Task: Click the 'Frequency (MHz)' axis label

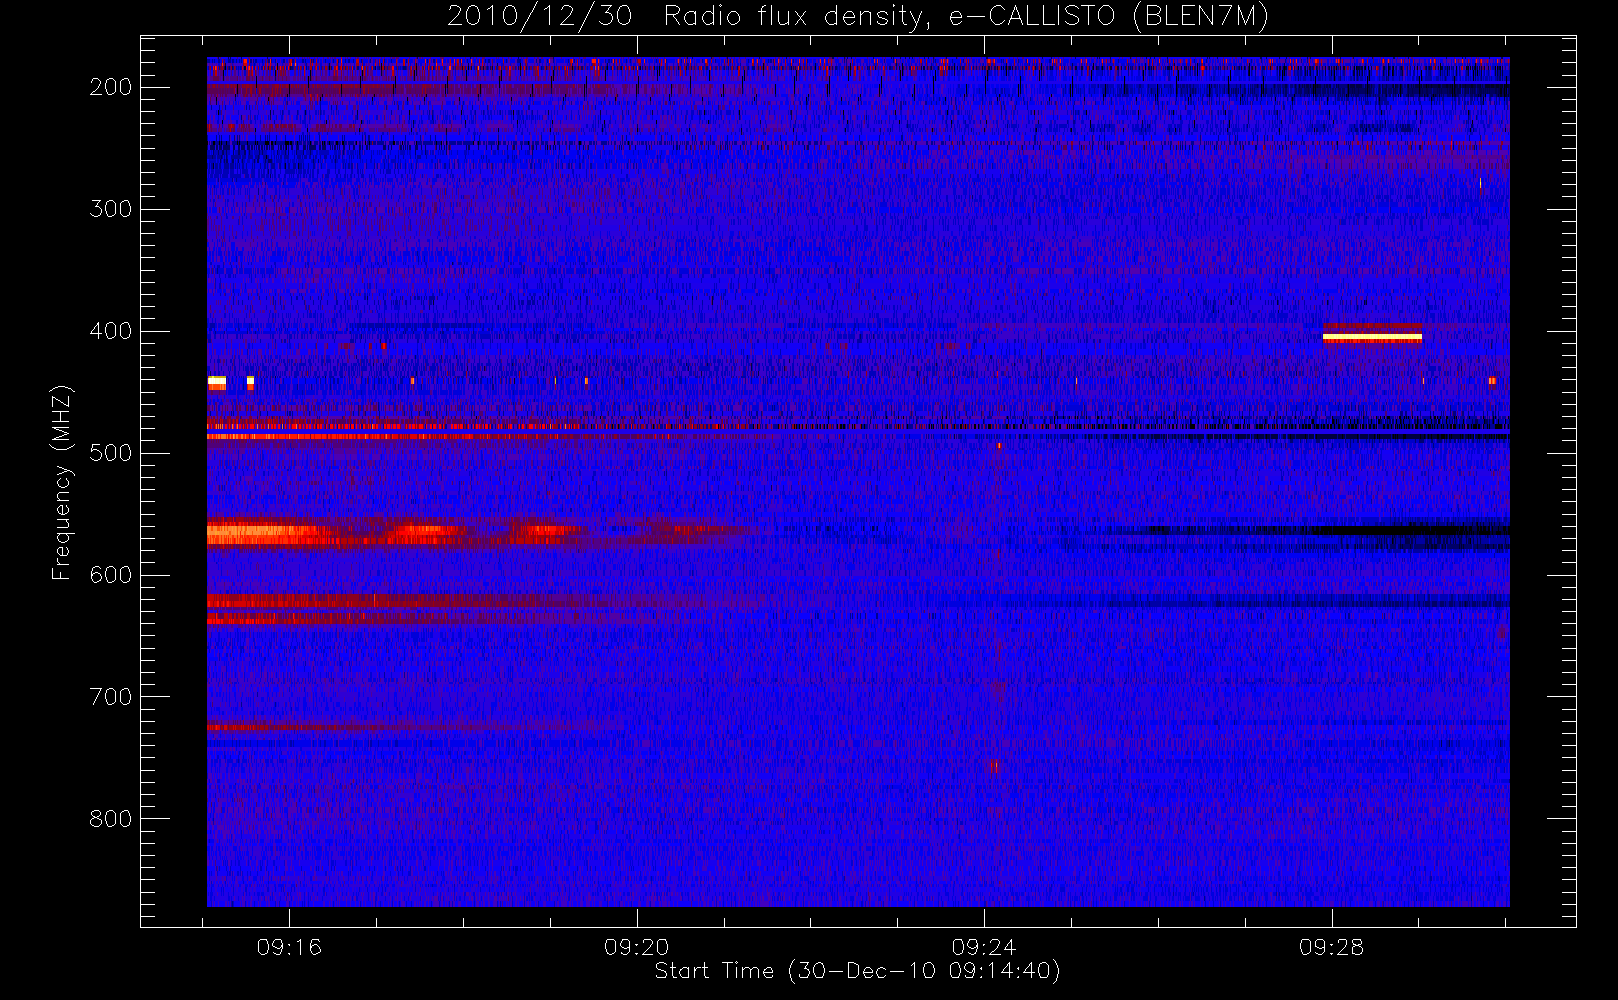Action: pos(62,482)
